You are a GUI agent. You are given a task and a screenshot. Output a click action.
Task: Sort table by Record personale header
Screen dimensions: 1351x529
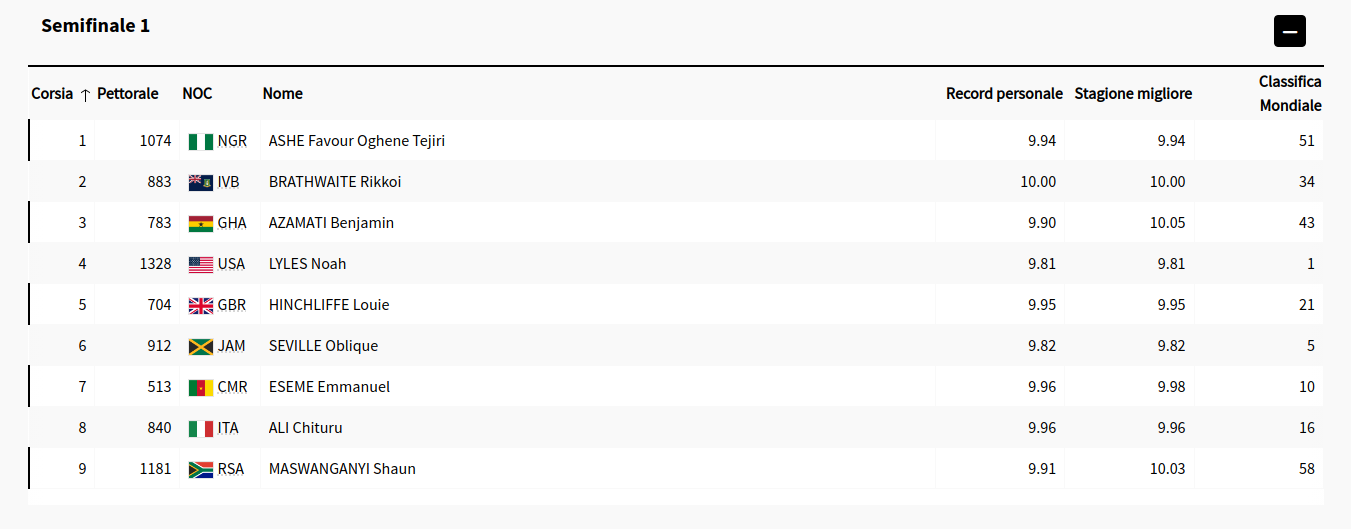1004,93
